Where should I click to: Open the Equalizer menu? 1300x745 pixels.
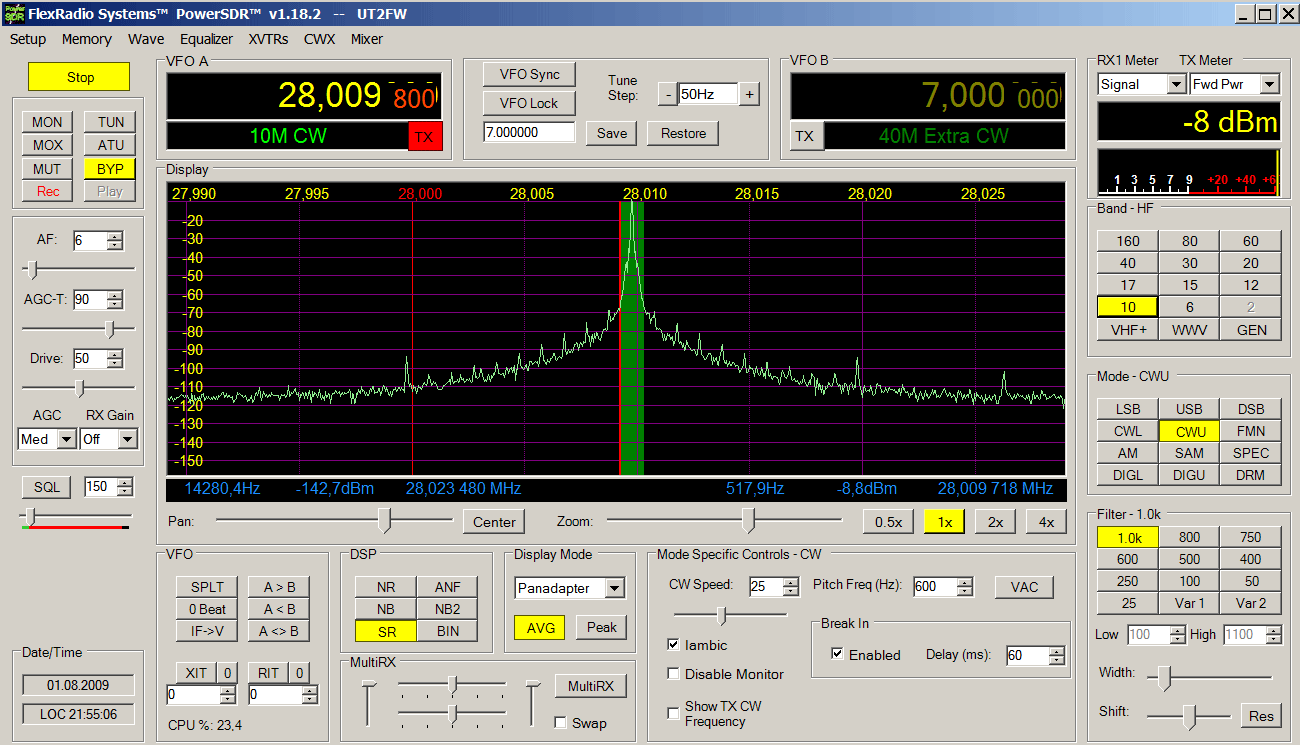point(206,39)
